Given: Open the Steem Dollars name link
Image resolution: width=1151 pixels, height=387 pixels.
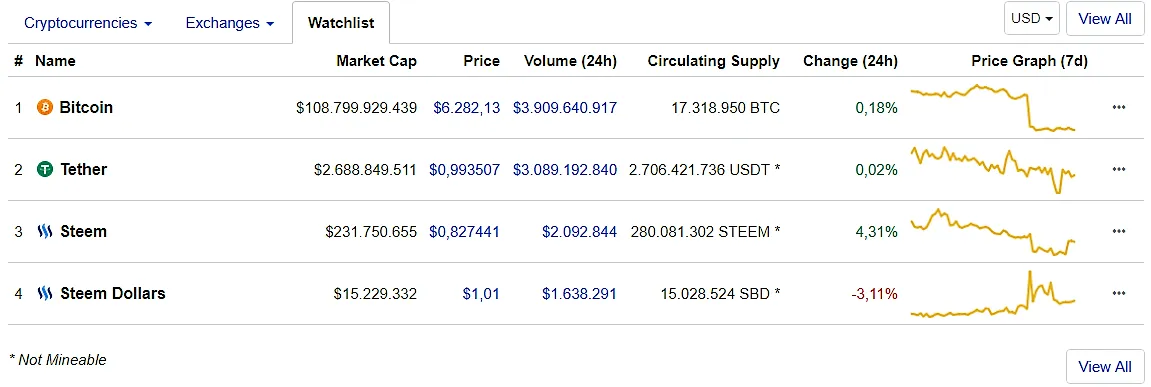Looking at the screenshot, I should pyautogui.click(x=112, y=294).
